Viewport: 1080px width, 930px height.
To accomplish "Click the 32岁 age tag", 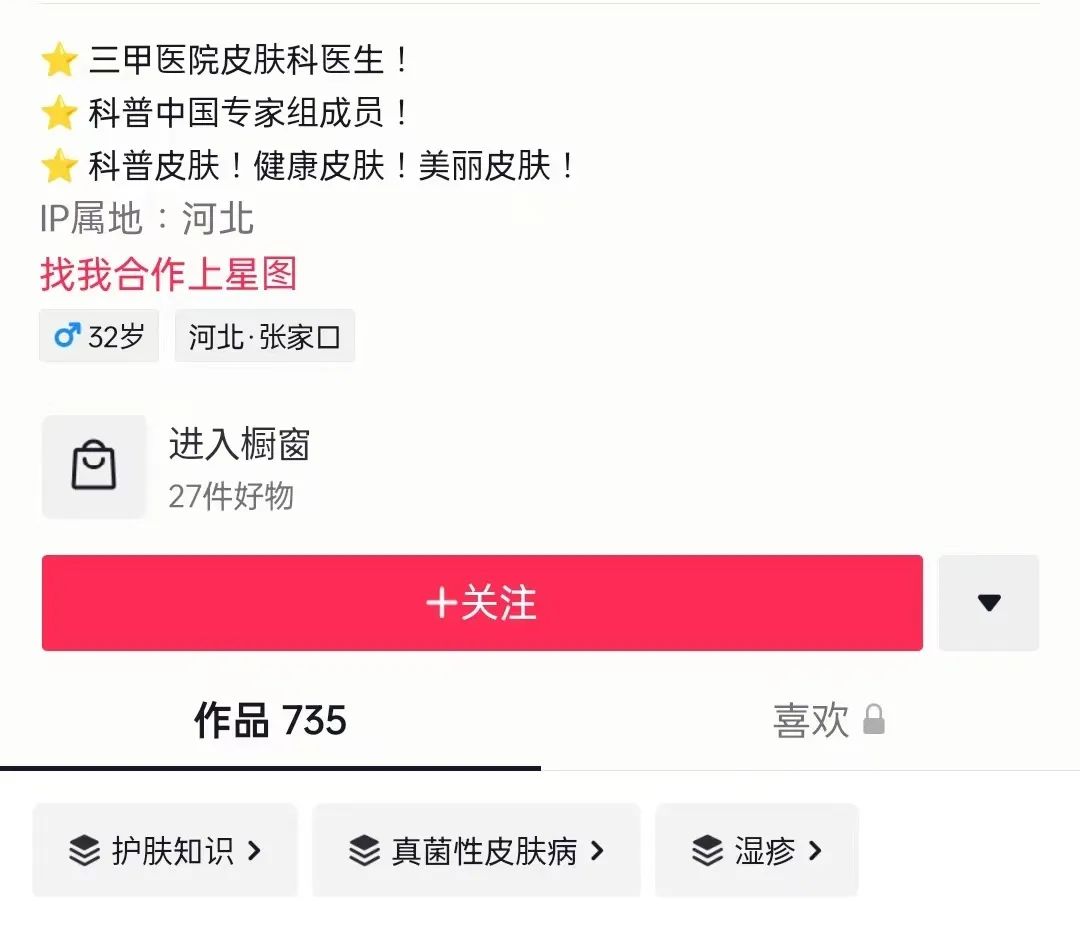I will coord(99,336).
